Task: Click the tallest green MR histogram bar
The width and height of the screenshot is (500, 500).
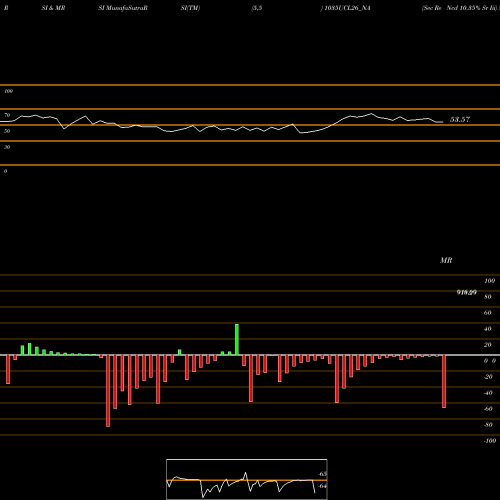Action: [x=237, y=339]
